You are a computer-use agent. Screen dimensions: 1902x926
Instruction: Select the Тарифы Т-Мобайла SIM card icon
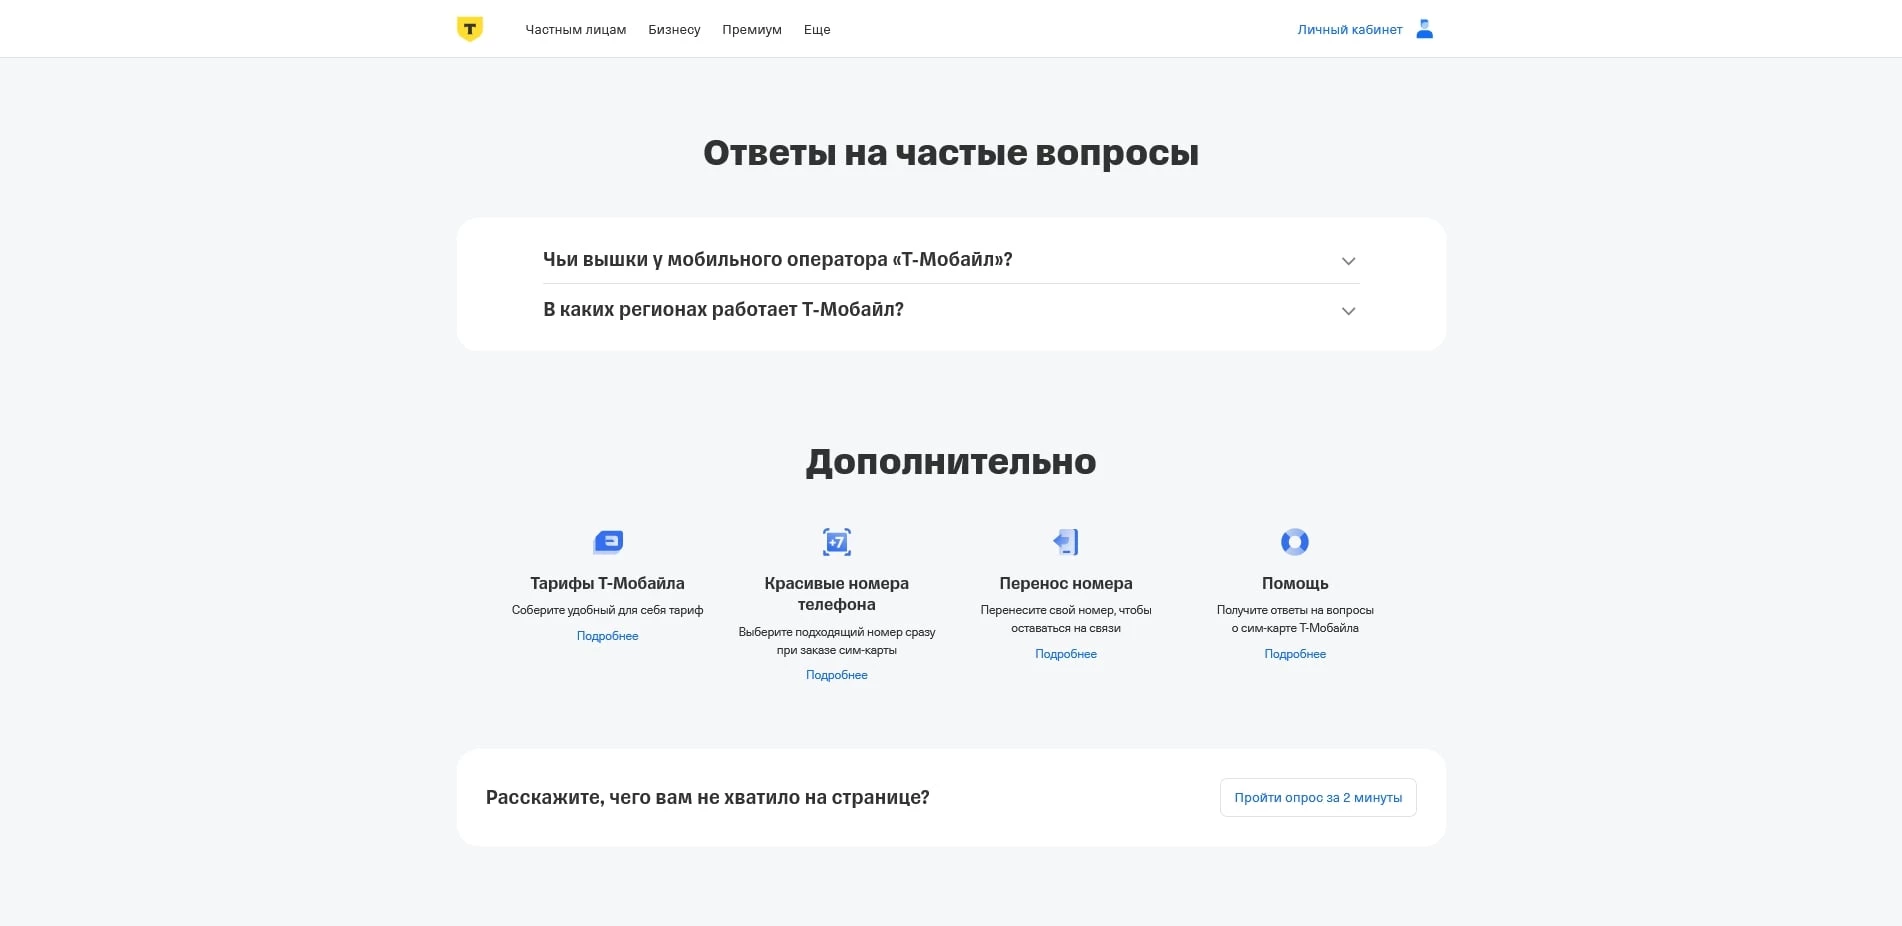click(x=607, y=541)
